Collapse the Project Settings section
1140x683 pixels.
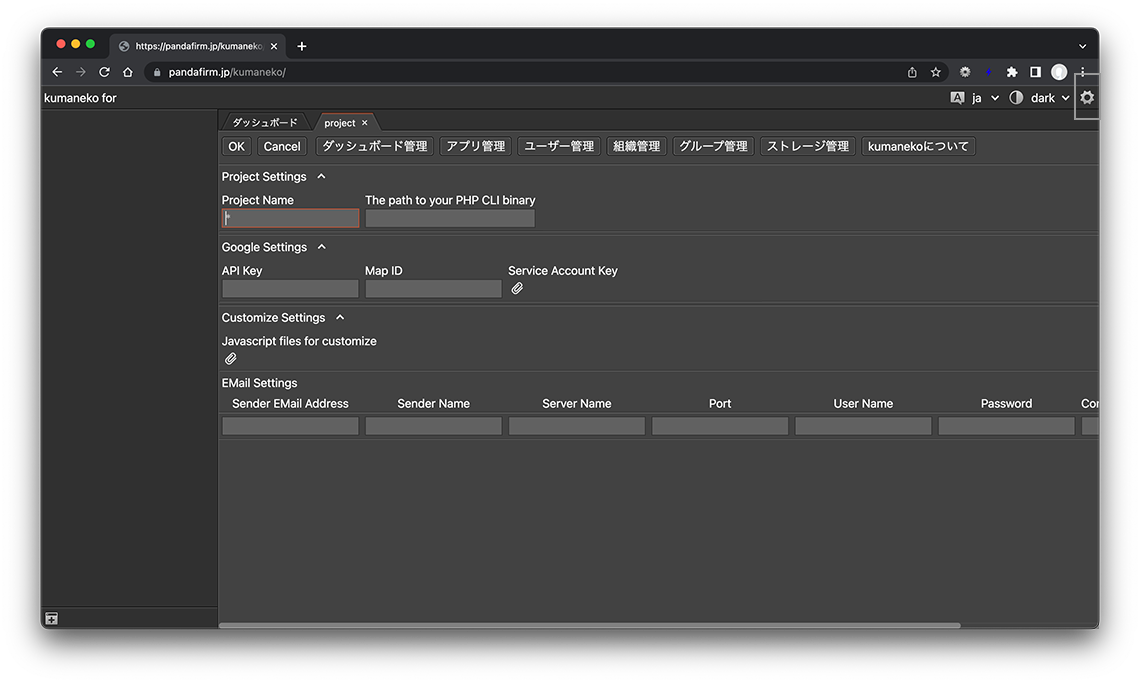[321, 177]
